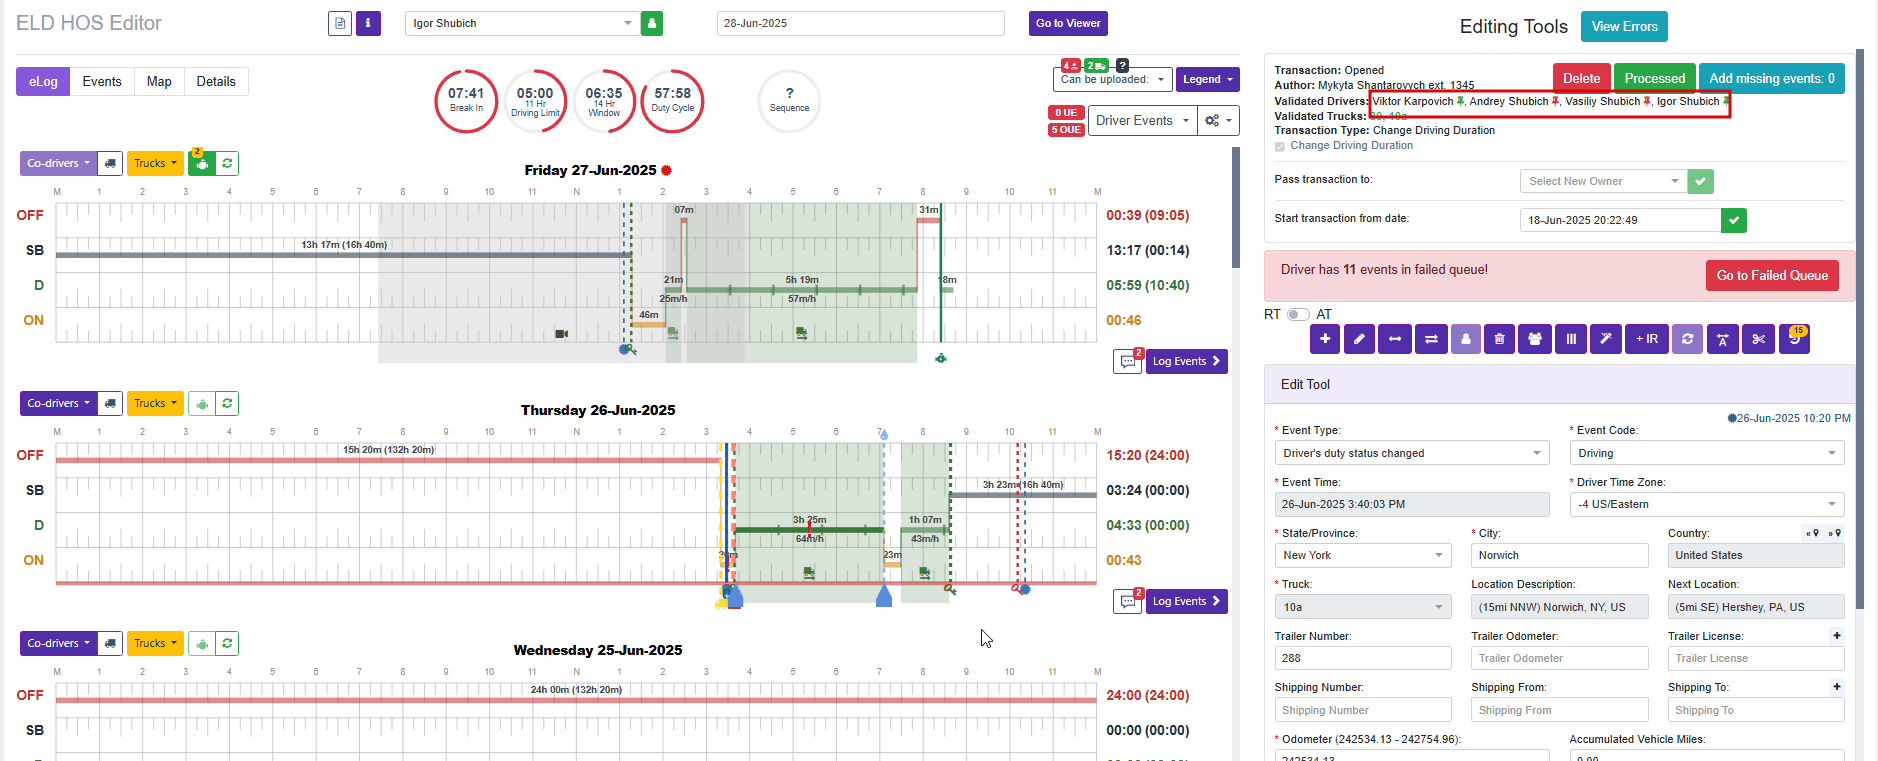The width and height of the screenshot is (1878, 761).
Task: Open the gears settings dropdown
Action: pyautogui.click(x=1219, y=121)
